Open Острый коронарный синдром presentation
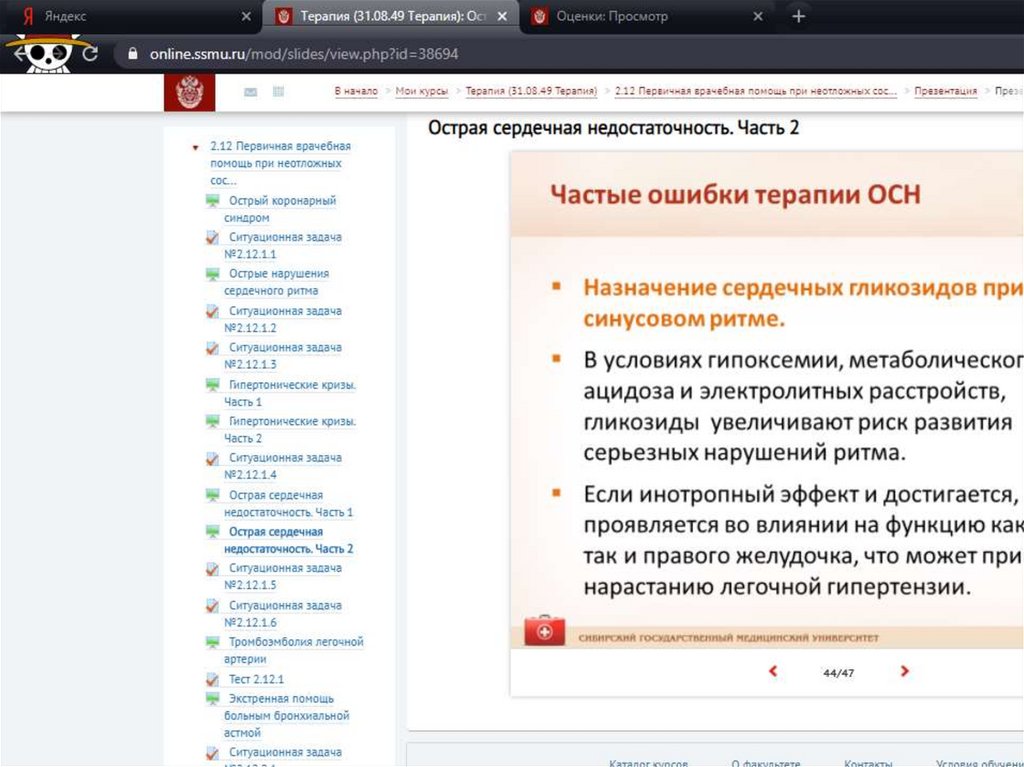Screen dimensions: 1024x767 click(x=280, y=209)
